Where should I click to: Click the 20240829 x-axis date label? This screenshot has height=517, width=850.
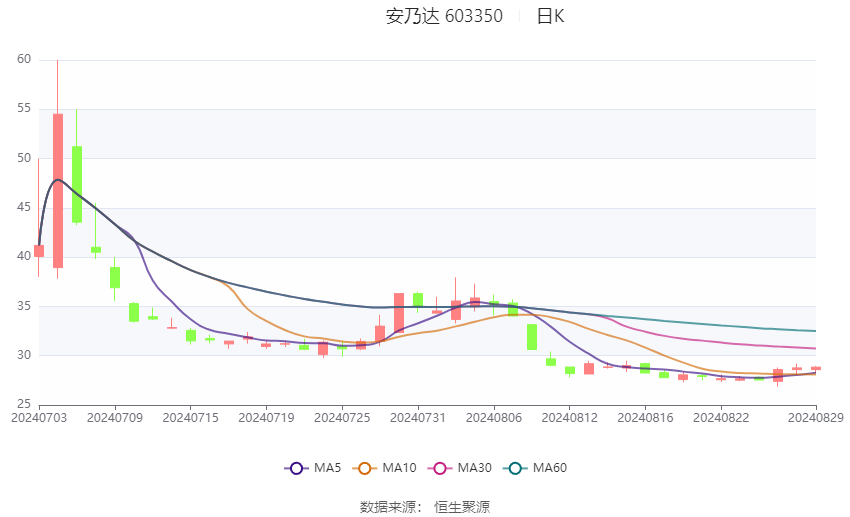tap(816, 418)
